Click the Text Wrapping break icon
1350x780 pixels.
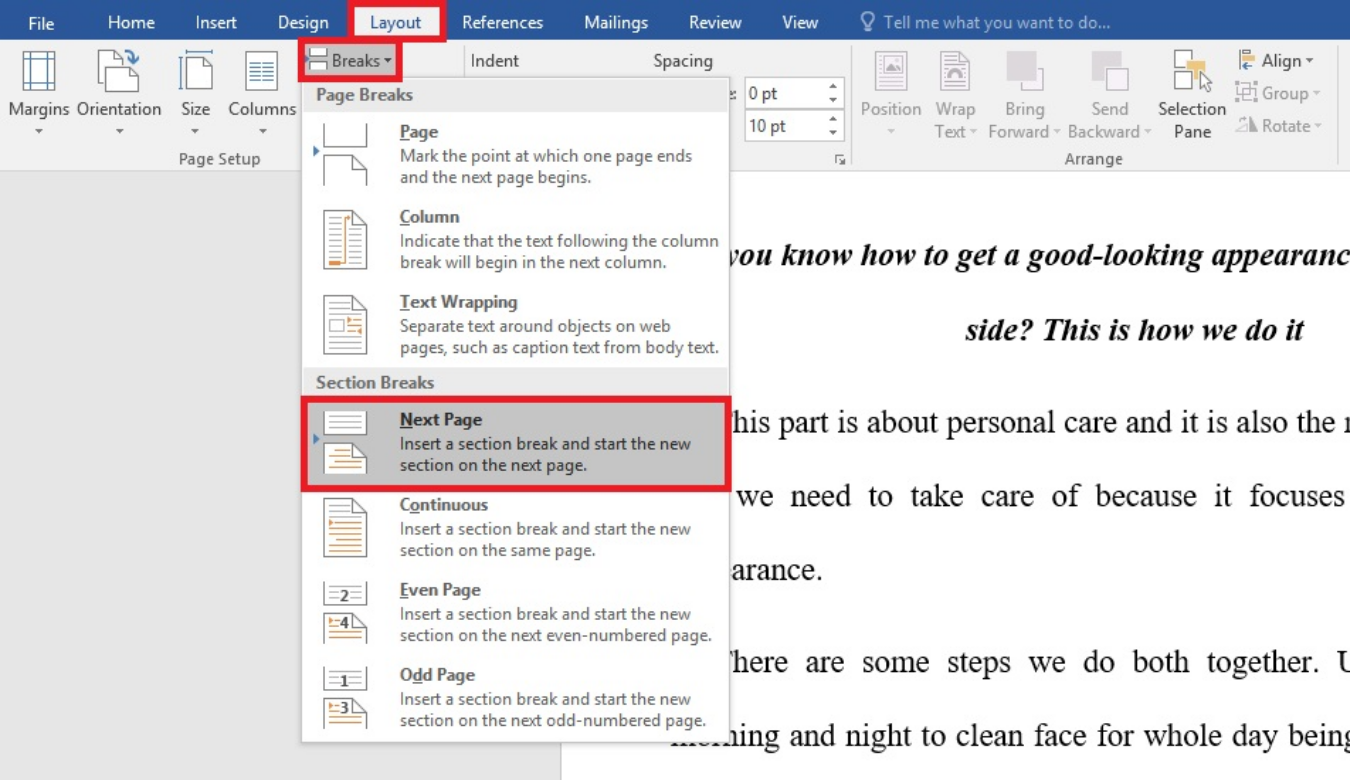pyautogui.click(x=345, y=325)
